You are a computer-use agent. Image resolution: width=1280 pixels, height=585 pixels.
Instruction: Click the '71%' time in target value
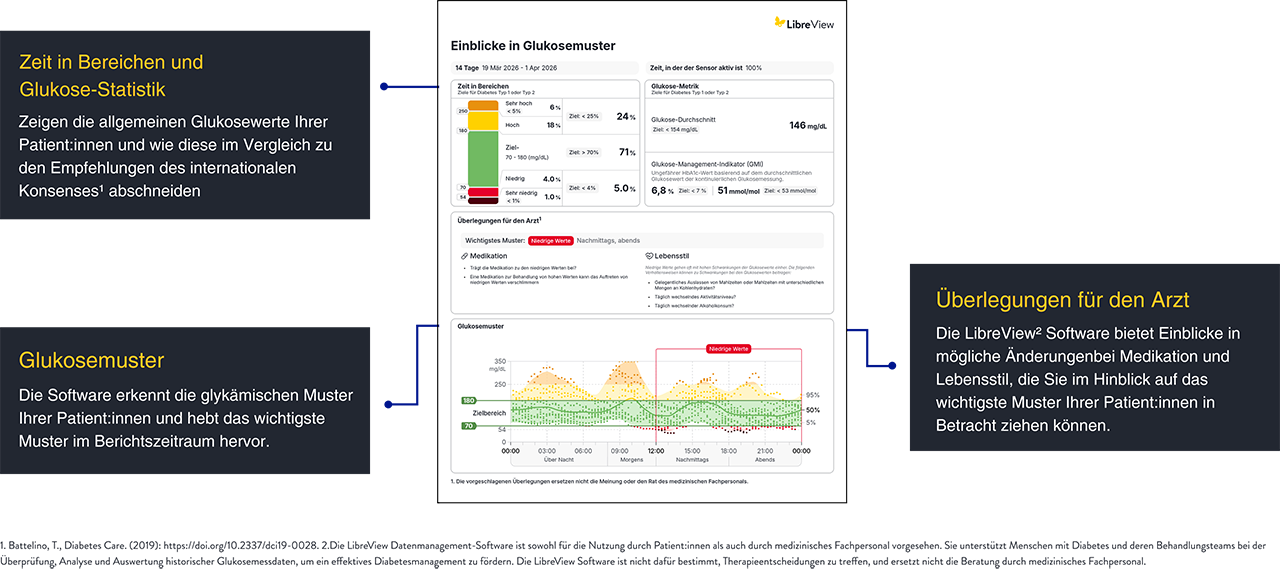(x=627, y=152)
